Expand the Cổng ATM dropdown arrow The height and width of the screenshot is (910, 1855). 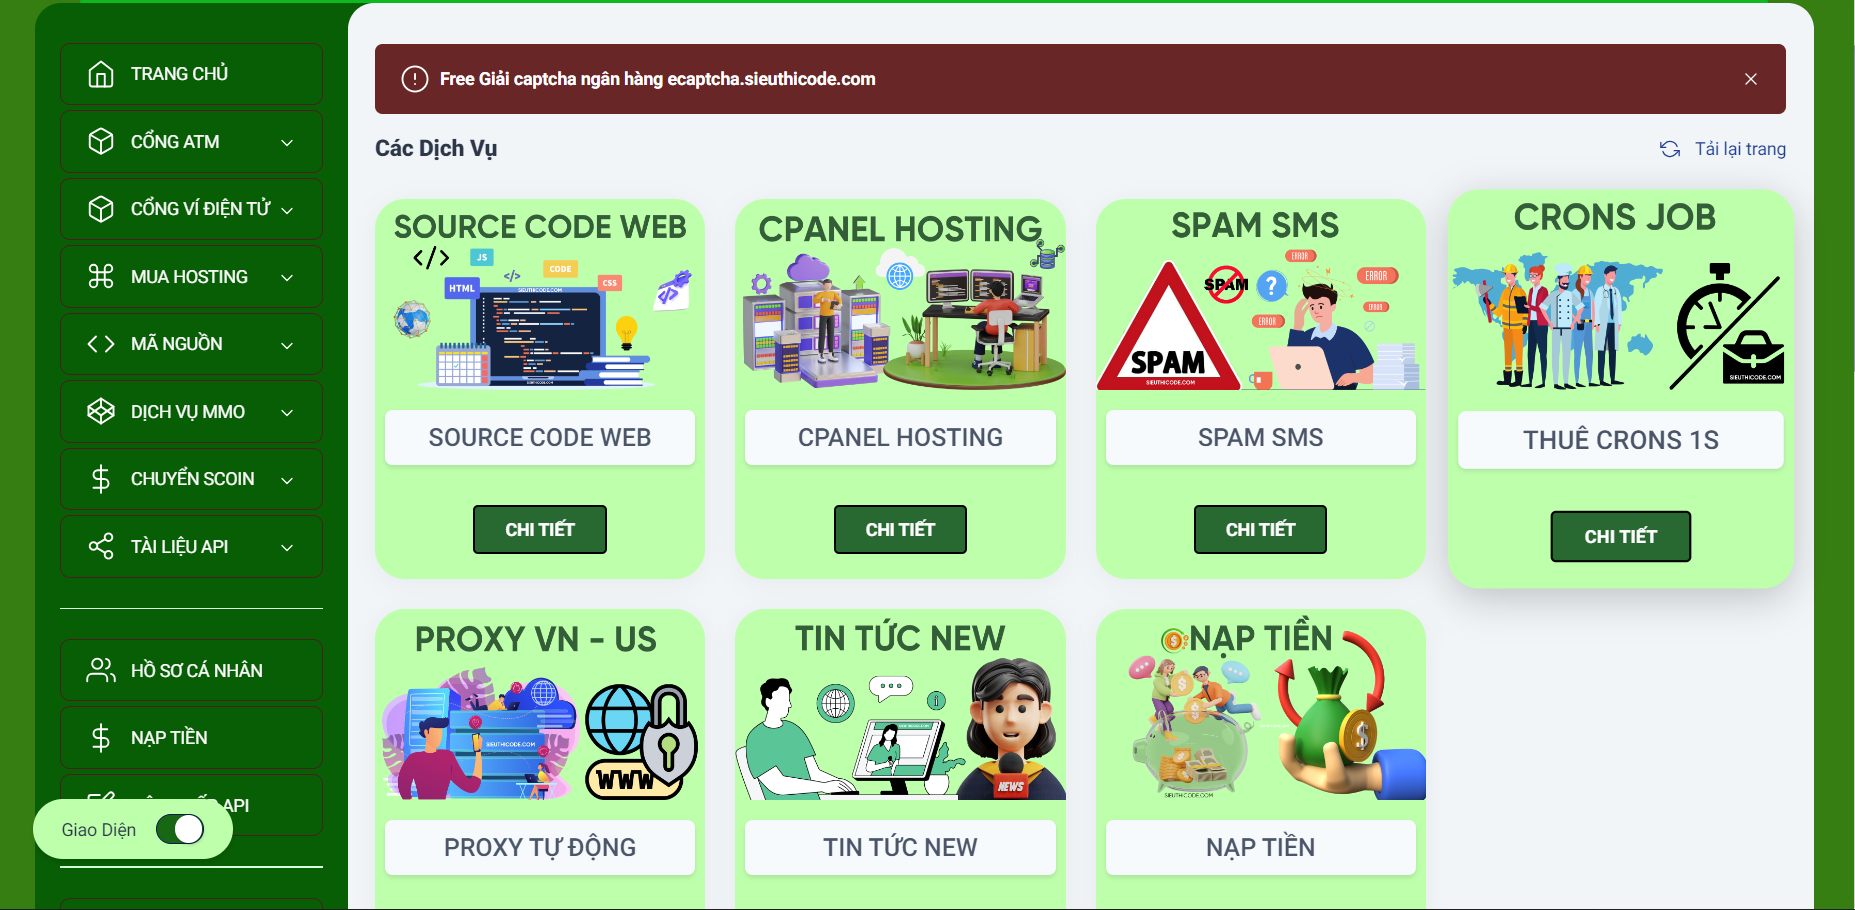click(287, 143)
